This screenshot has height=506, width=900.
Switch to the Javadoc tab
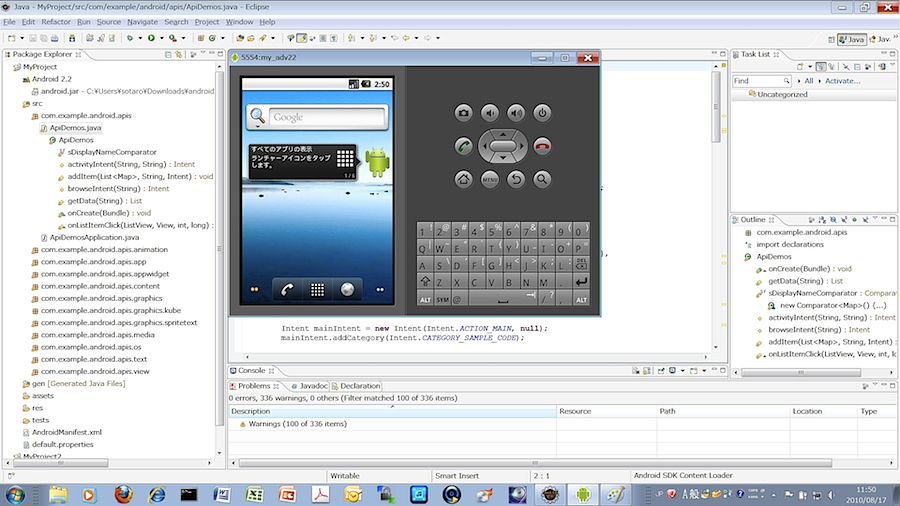click(x=309, y=385)
